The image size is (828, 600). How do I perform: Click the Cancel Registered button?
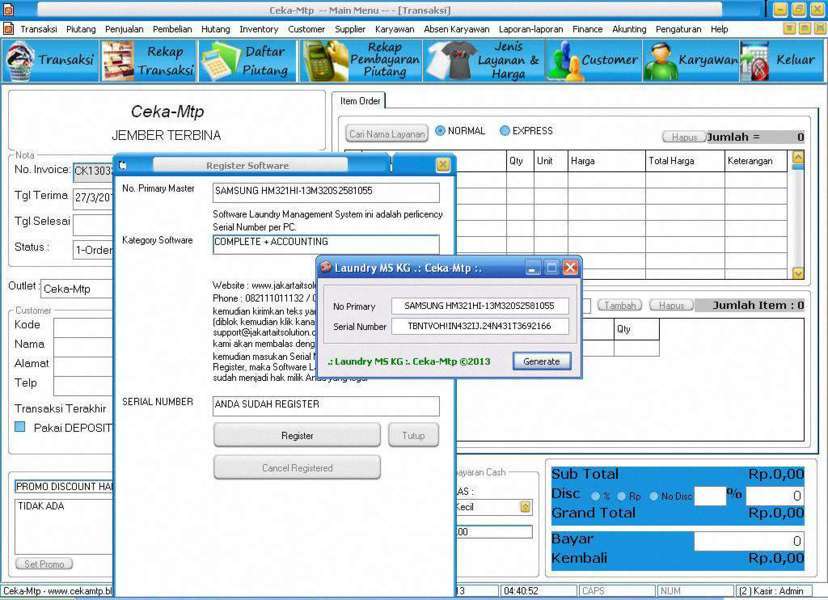297,467
